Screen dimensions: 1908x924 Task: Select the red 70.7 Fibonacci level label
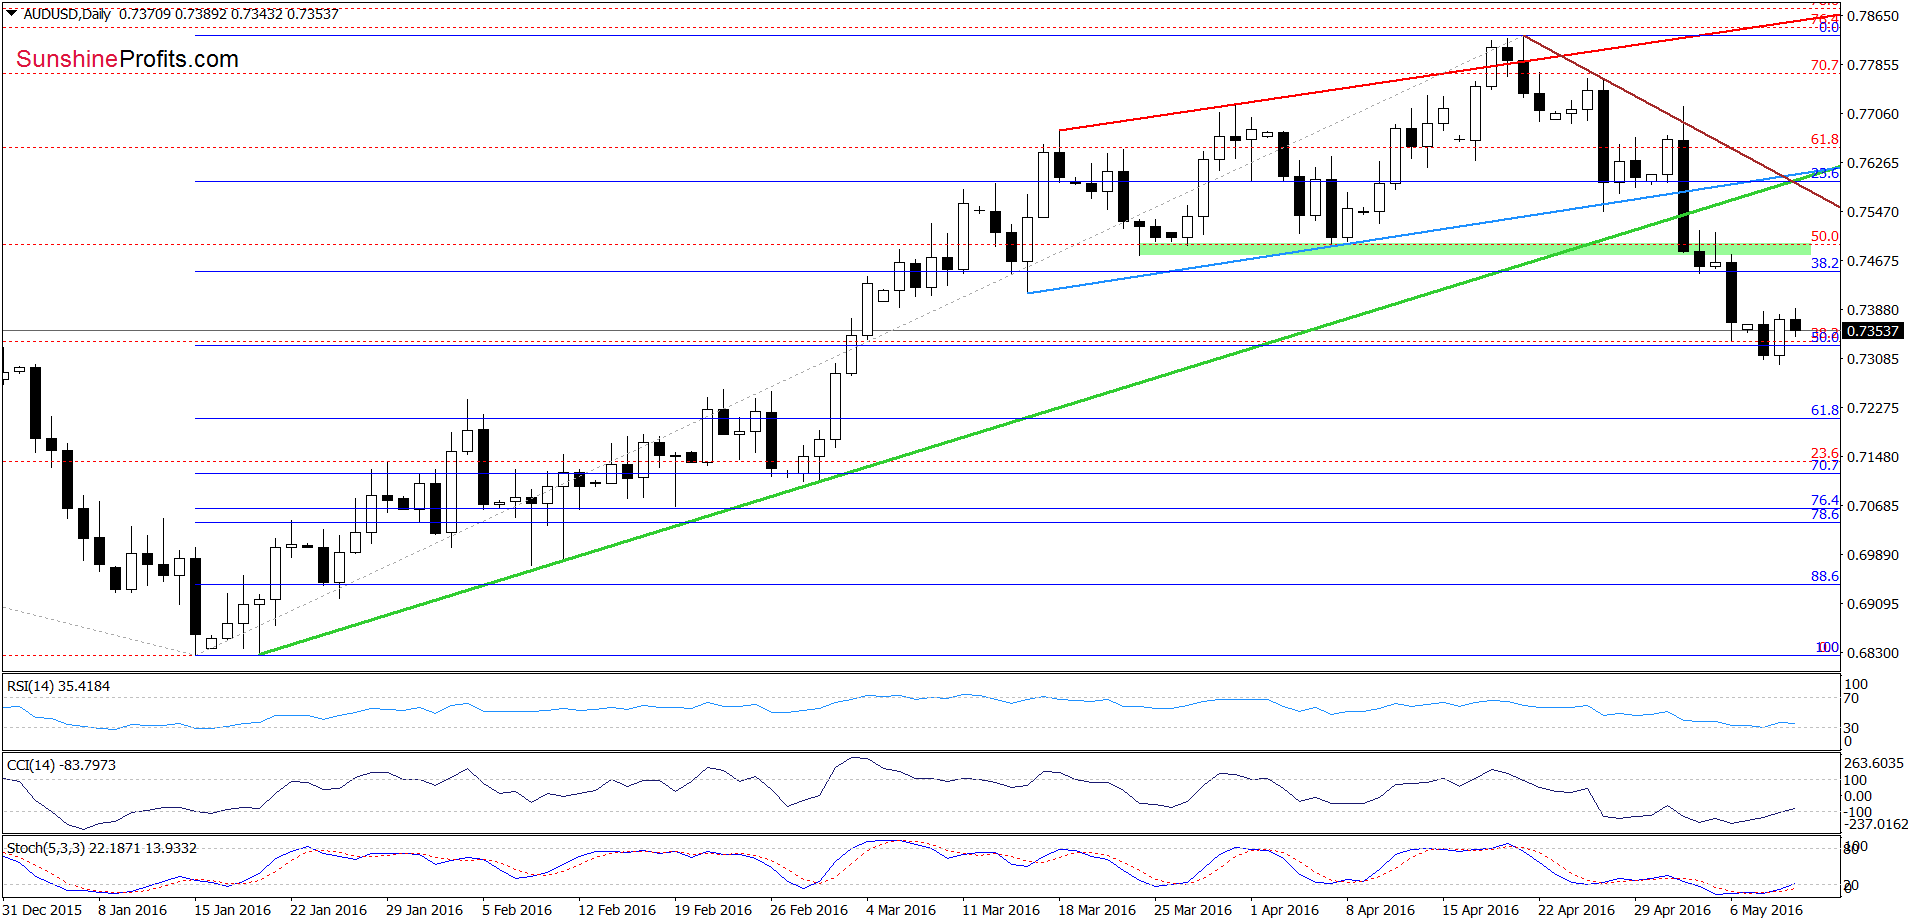click(x=1825, y=65)
